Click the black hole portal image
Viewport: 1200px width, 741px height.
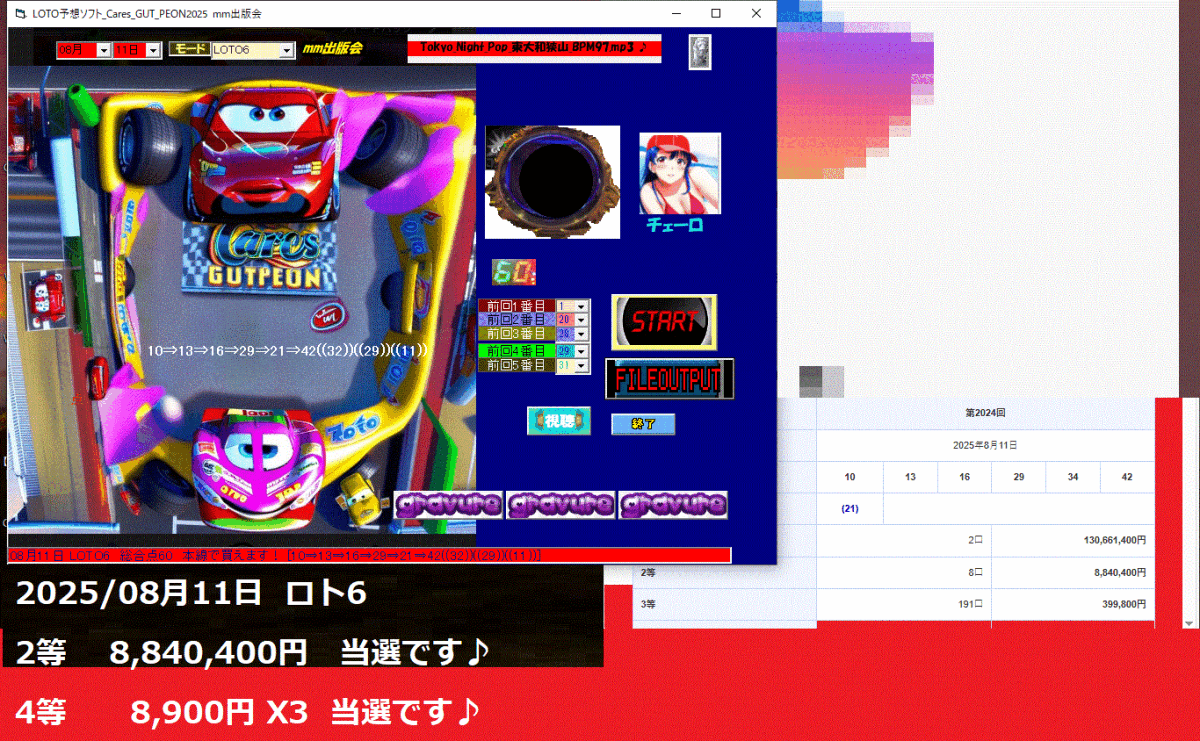(x=552, y=182)
